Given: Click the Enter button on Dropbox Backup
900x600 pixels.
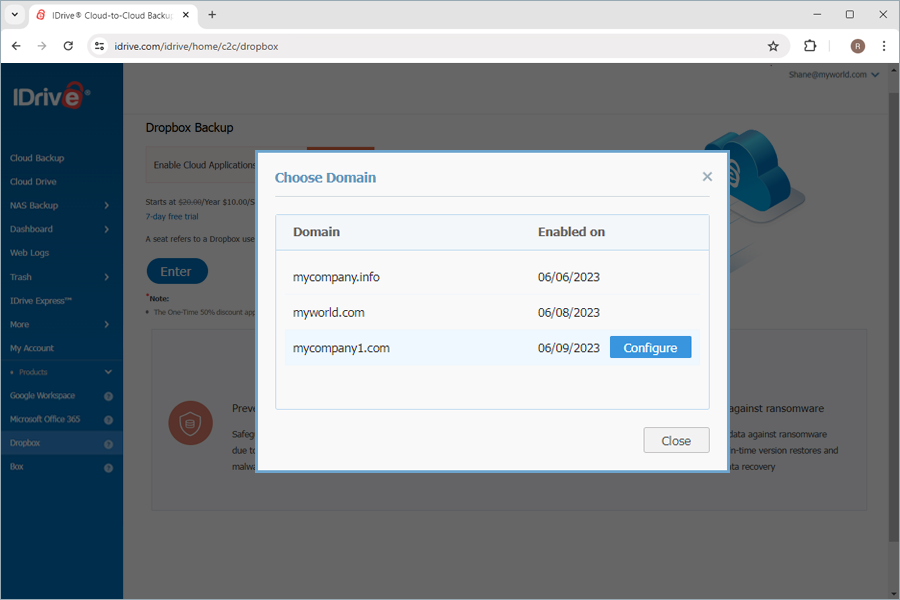Looking at the screenshot, I should (x=177, y=271).
